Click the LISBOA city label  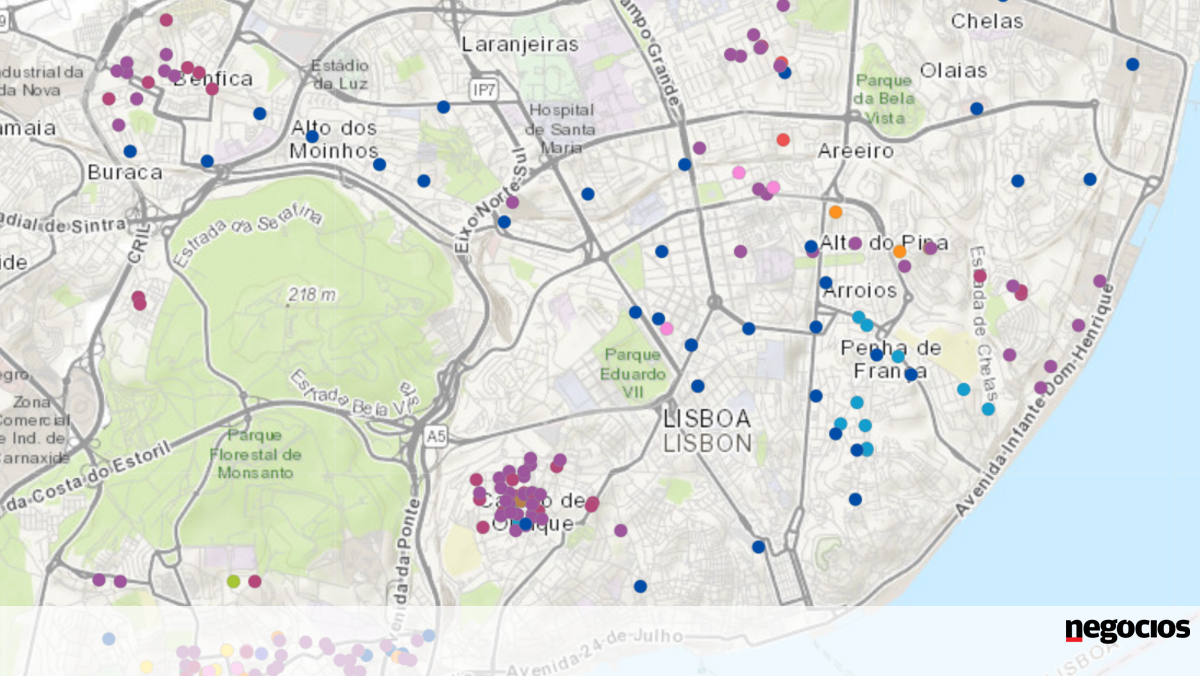pos(706,418)
